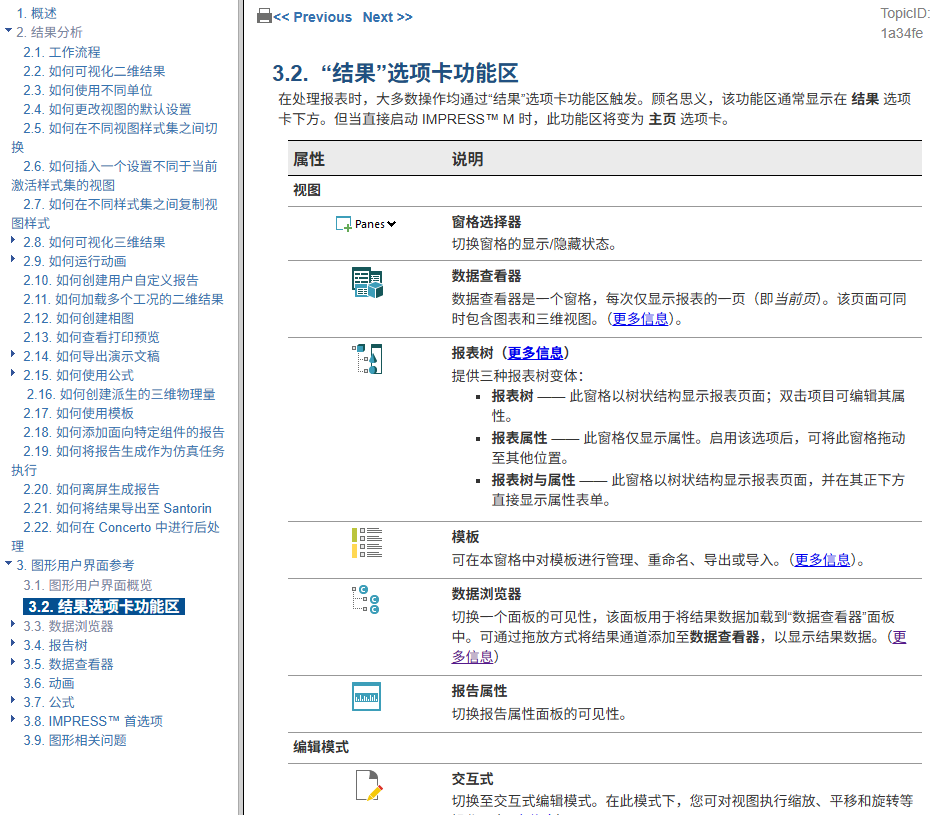Viewport: 940px width, 815px height.
Task: Collapse the 3. 图形用户界面参考 section
Action: pos(8,563)
